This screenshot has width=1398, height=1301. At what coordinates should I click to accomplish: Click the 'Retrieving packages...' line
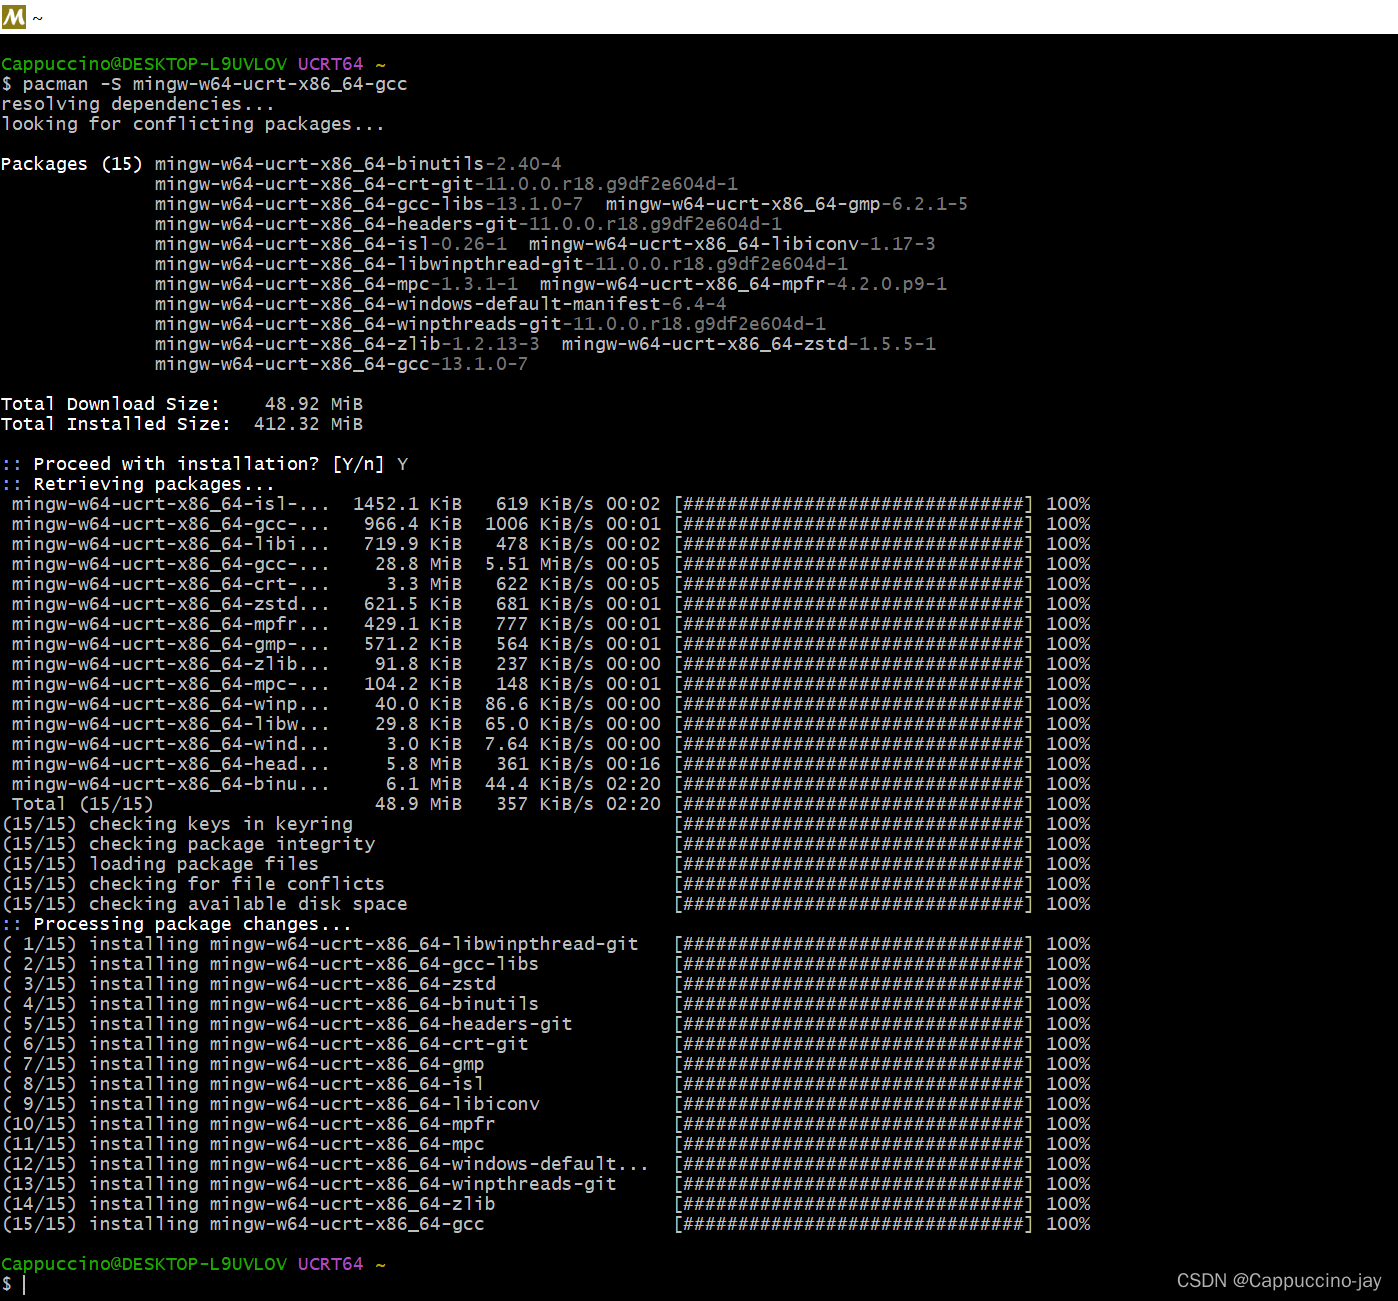(154, 484)
